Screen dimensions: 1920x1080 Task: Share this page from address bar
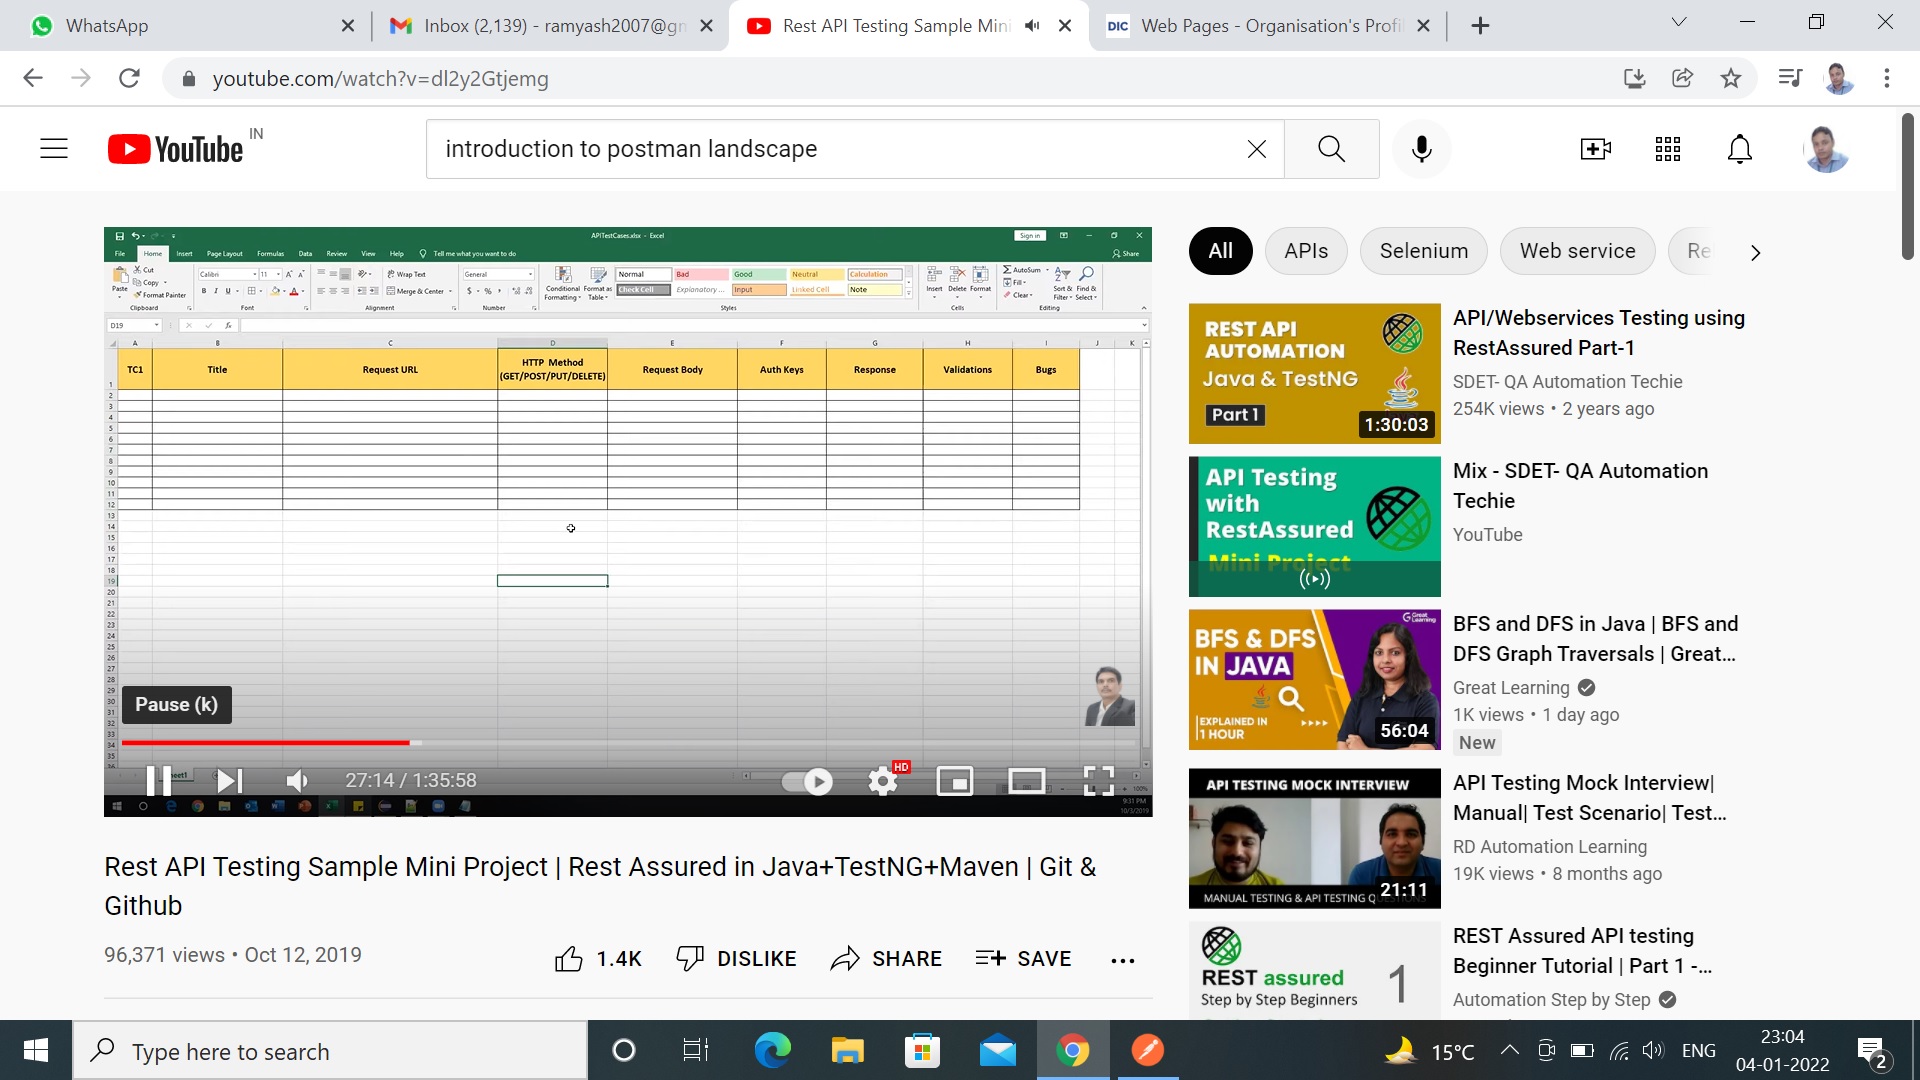(1683, 78)
